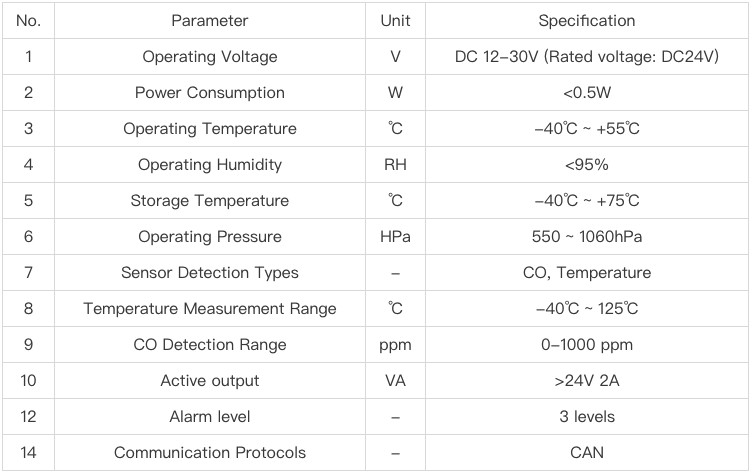The width and height of the screenshot is (753, 474).
Task: Click the 'Specification' column header
Action: 586,20
